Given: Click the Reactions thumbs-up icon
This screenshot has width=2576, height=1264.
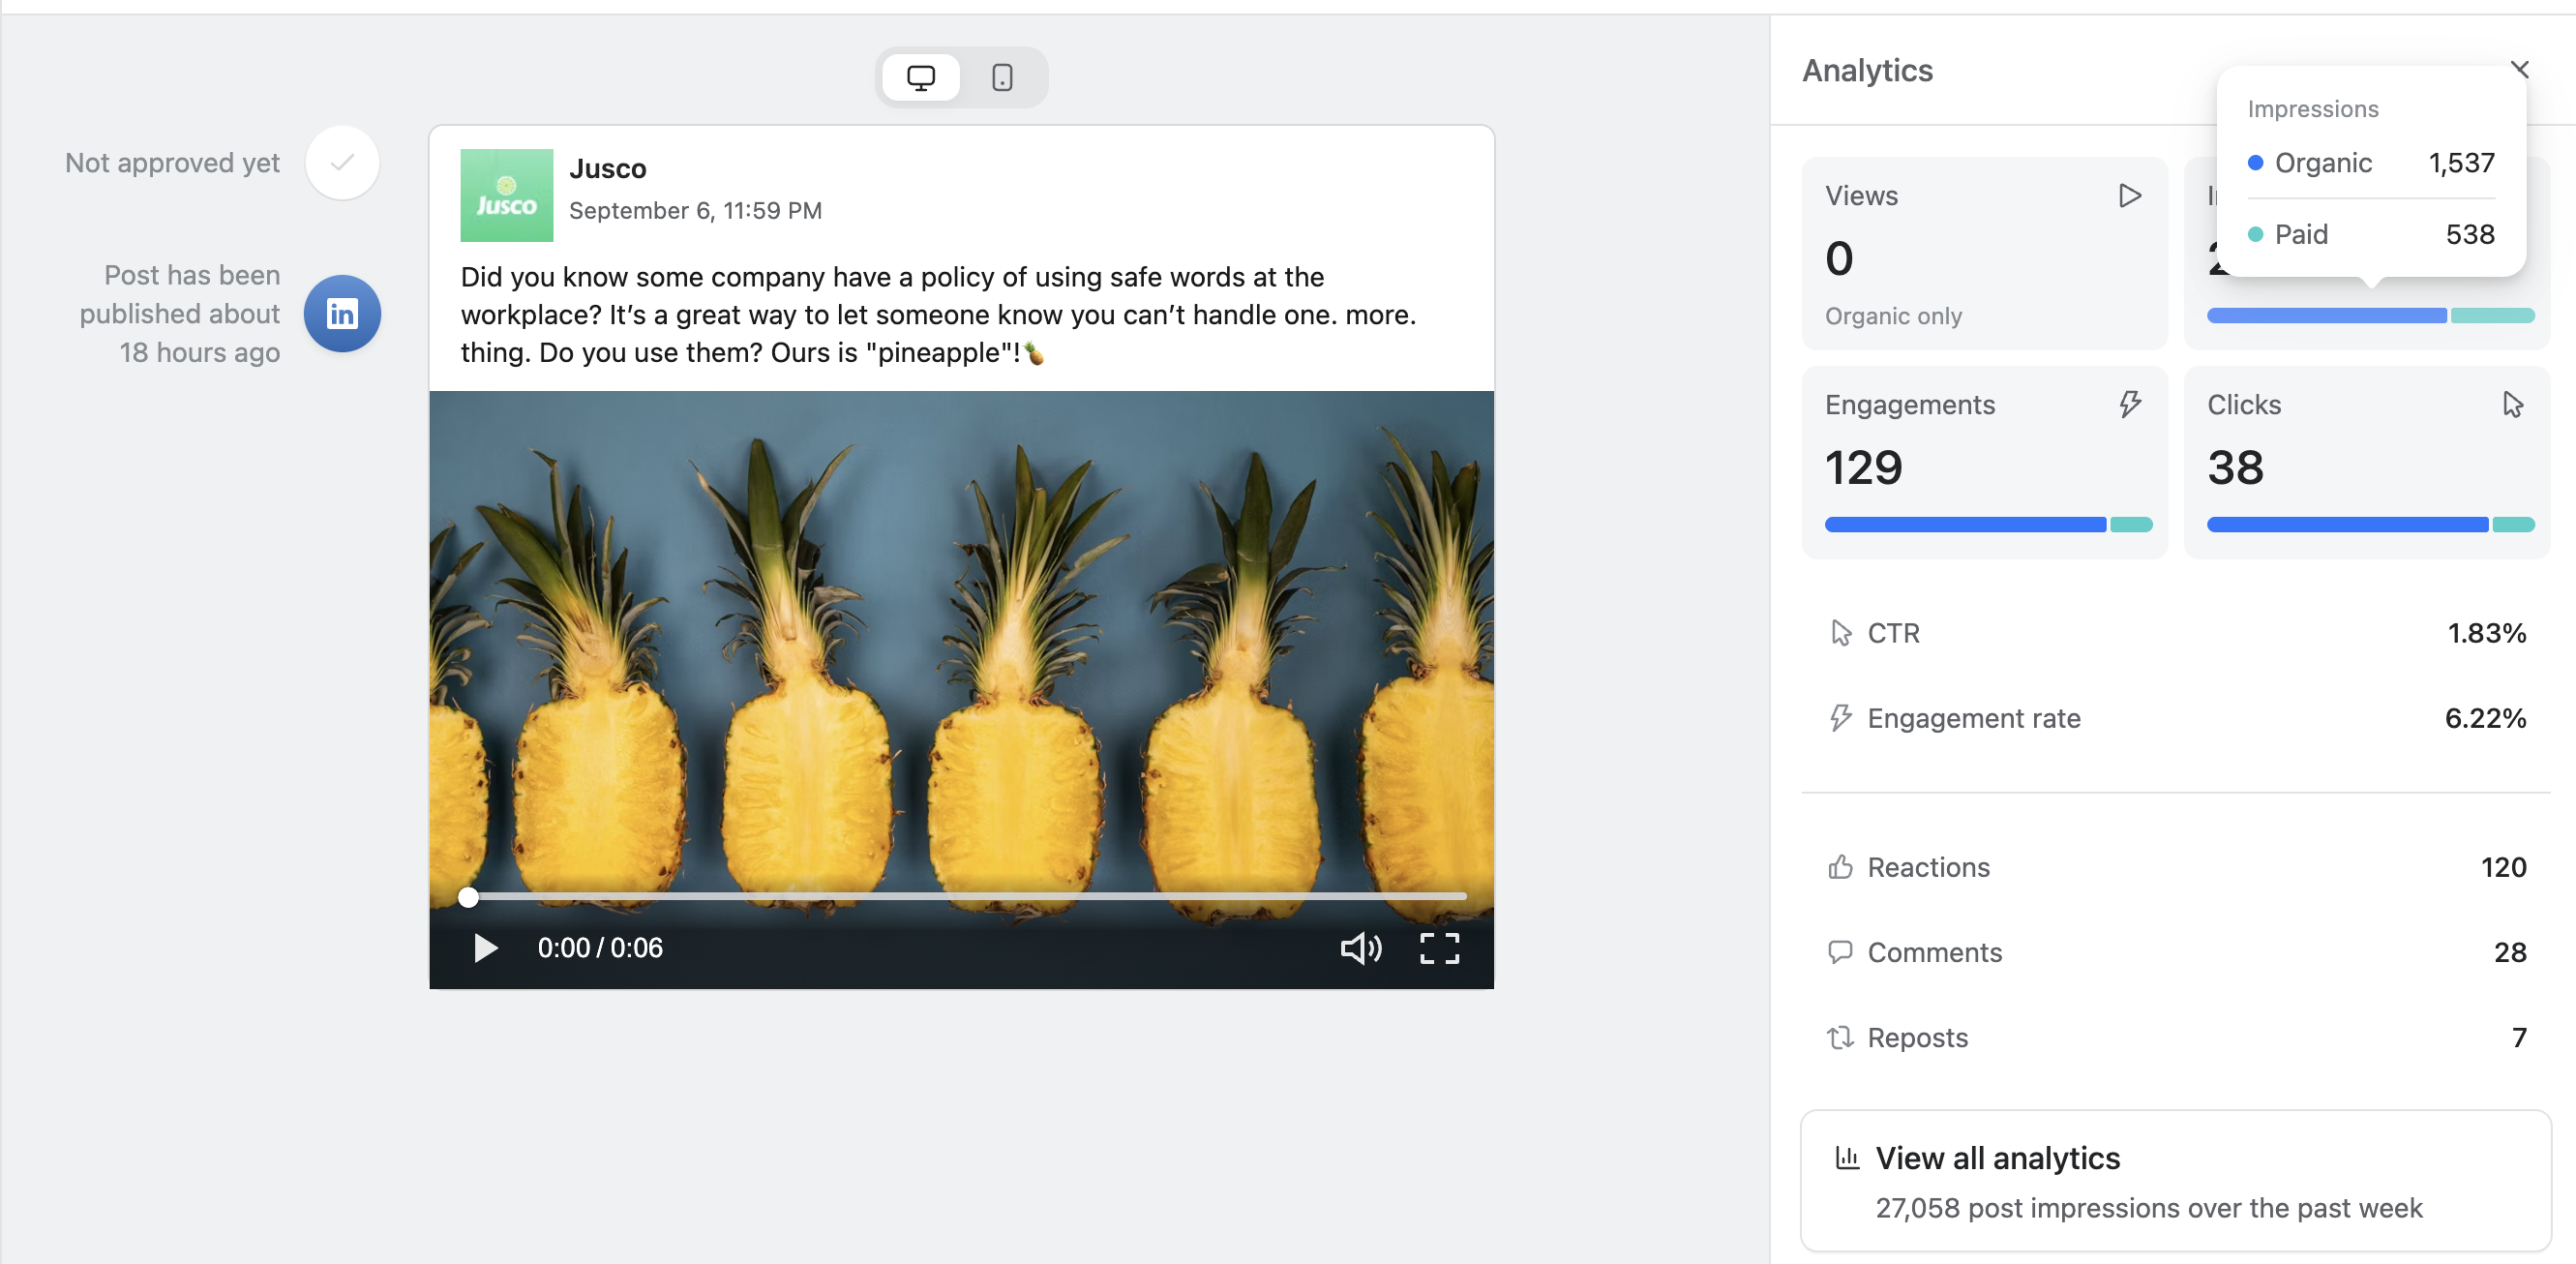Looking at the screenshot, I should pos(1840,867).
